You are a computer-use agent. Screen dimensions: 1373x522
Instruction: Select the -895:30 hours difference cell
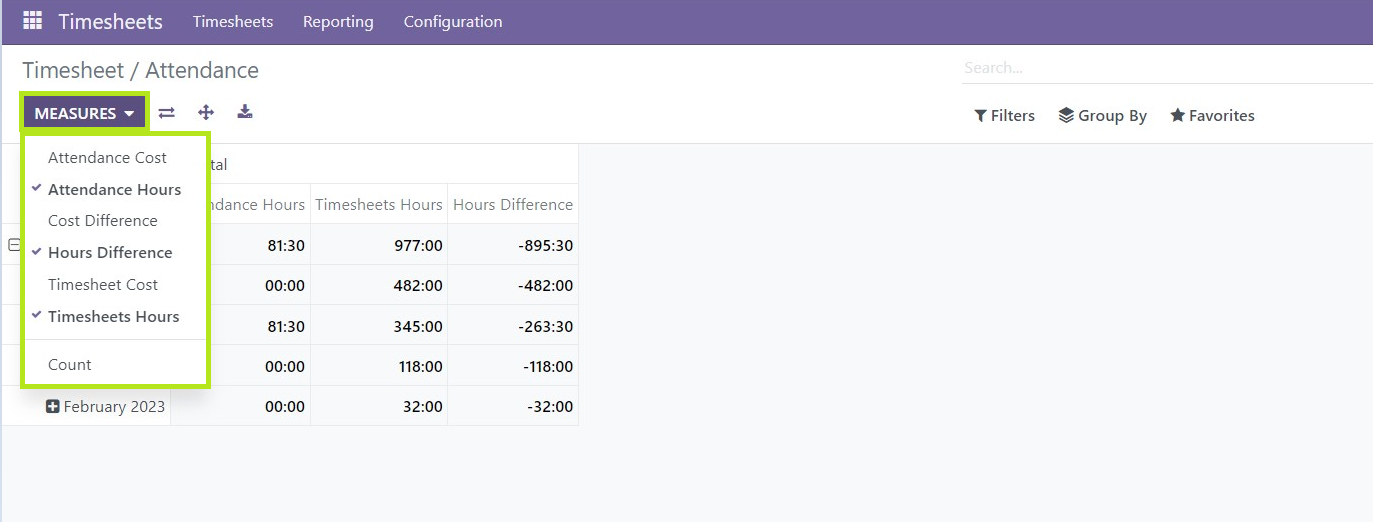pos(513,245)
